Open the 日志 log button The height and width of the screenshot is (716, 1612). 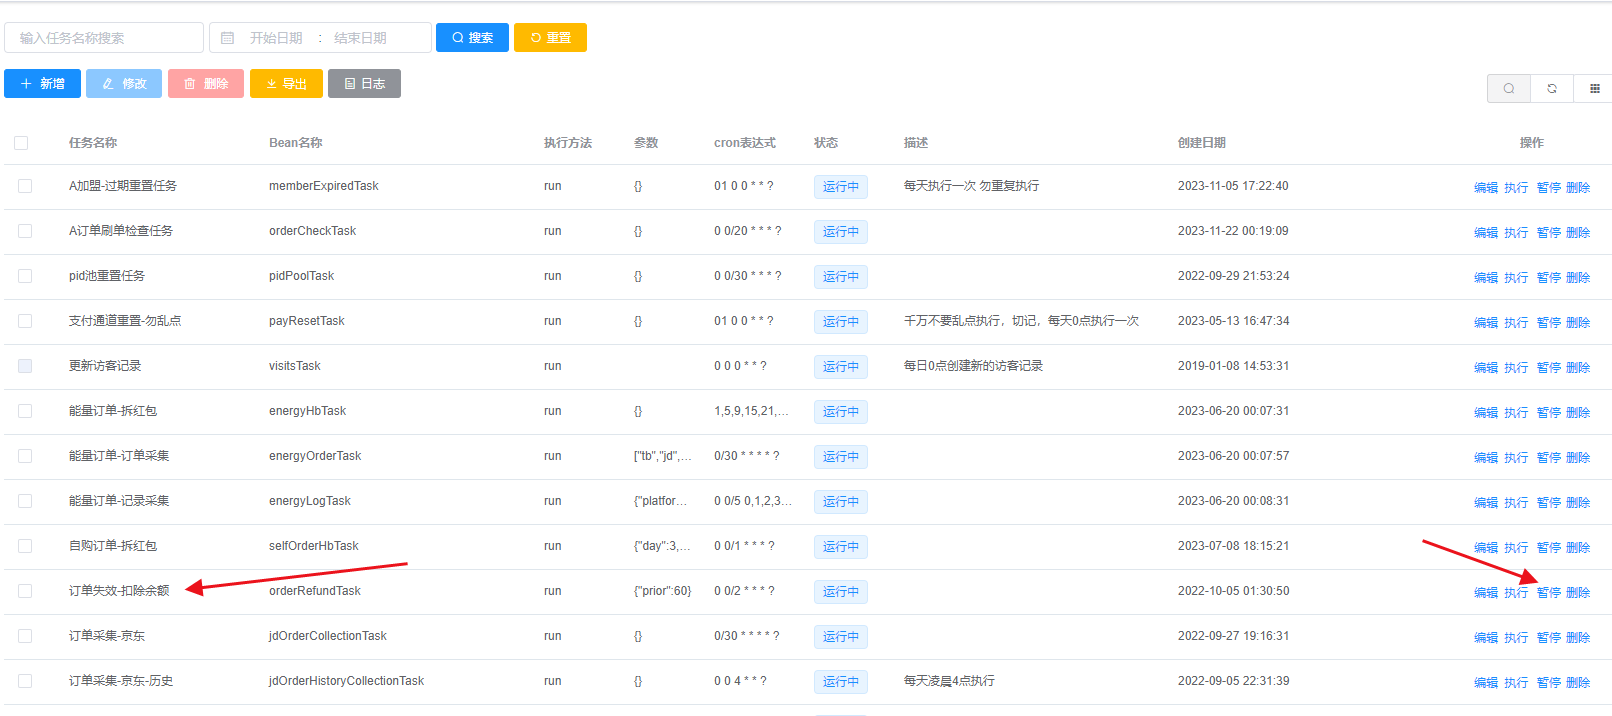point(364,84)
